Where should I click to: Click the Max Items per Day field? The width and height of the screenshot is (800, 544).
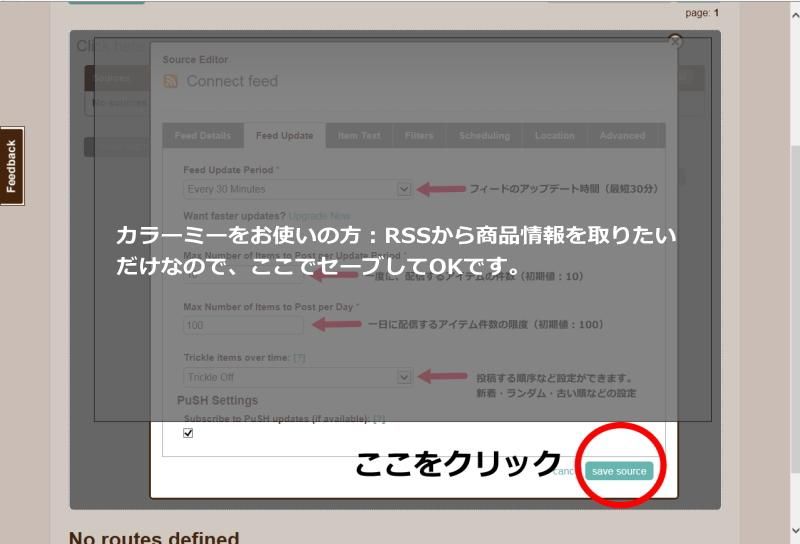pyautogui.click(x=243, y=325)
